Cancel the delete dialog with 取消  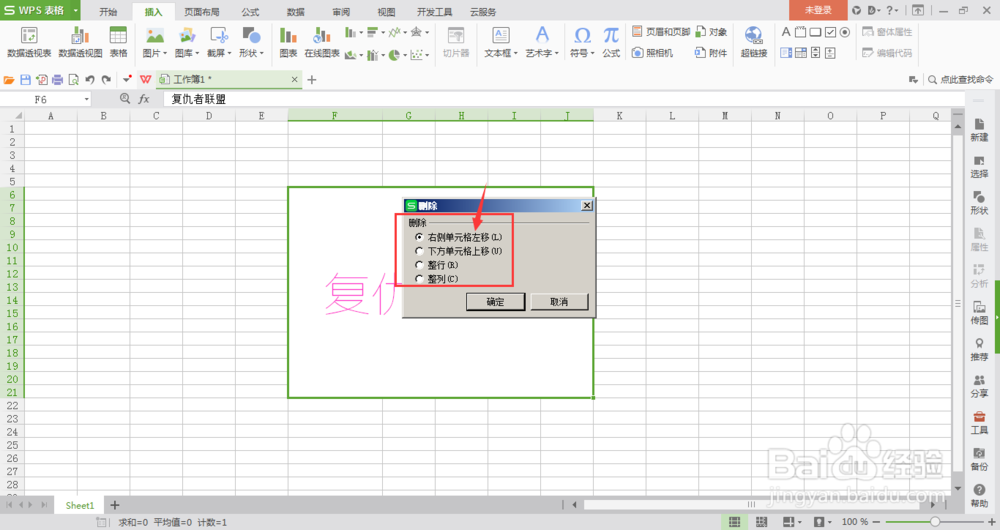tap(559, 302)
